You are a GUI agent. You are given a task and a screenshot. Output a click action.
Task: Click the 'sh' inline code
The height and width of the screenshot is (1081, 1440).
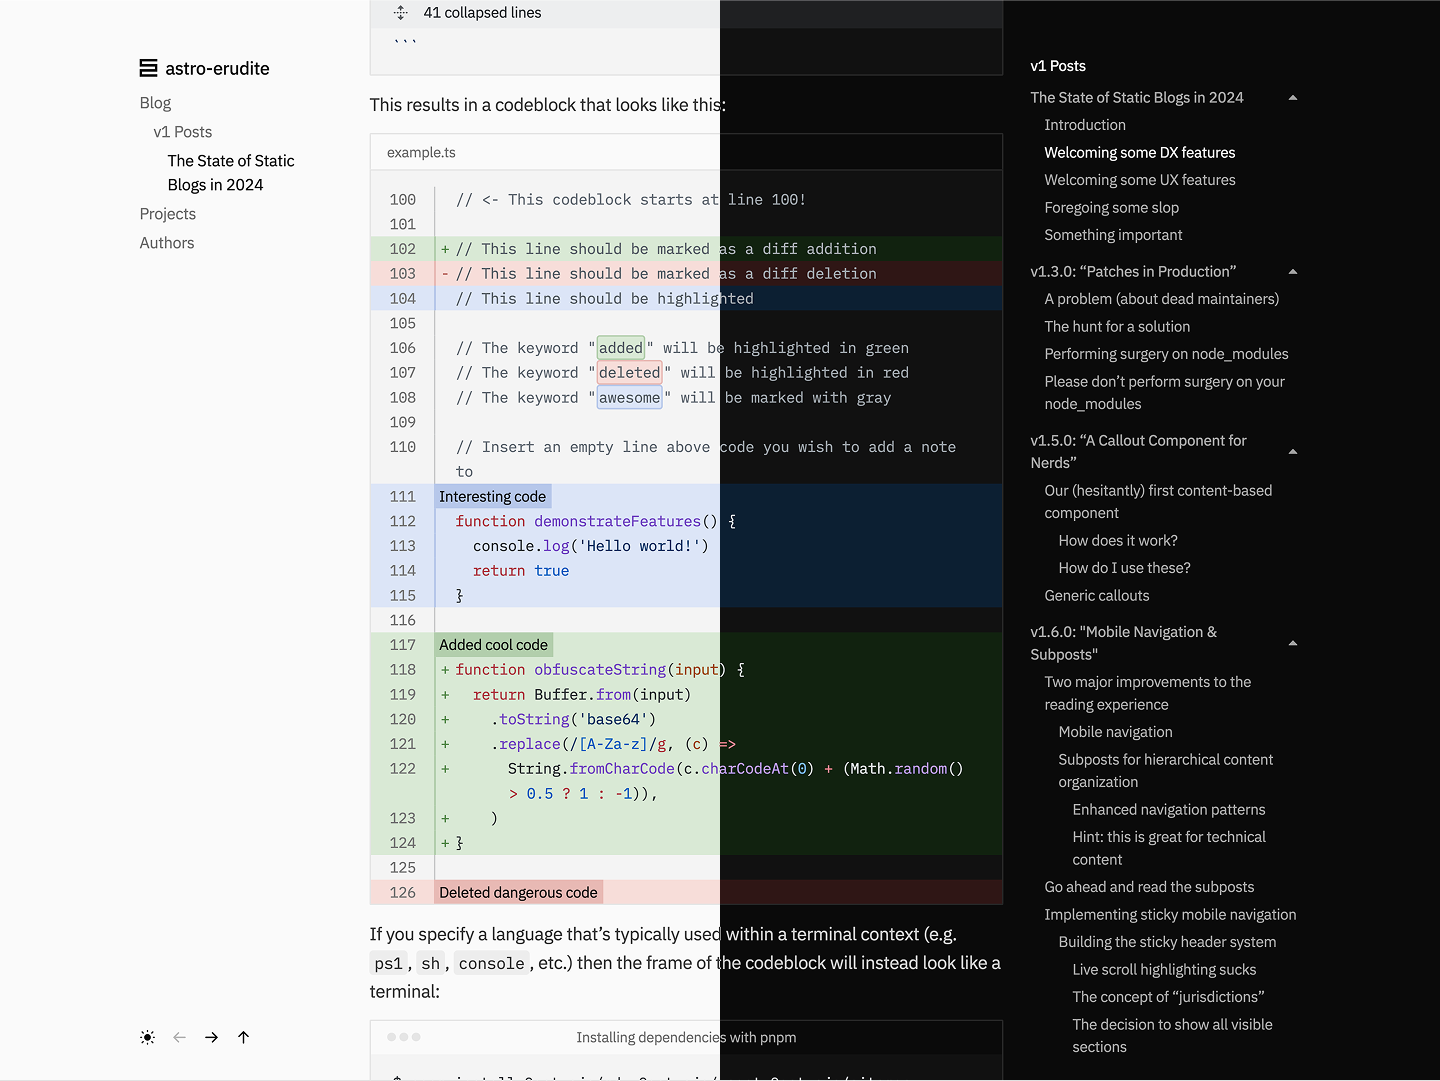pos(430,964)
